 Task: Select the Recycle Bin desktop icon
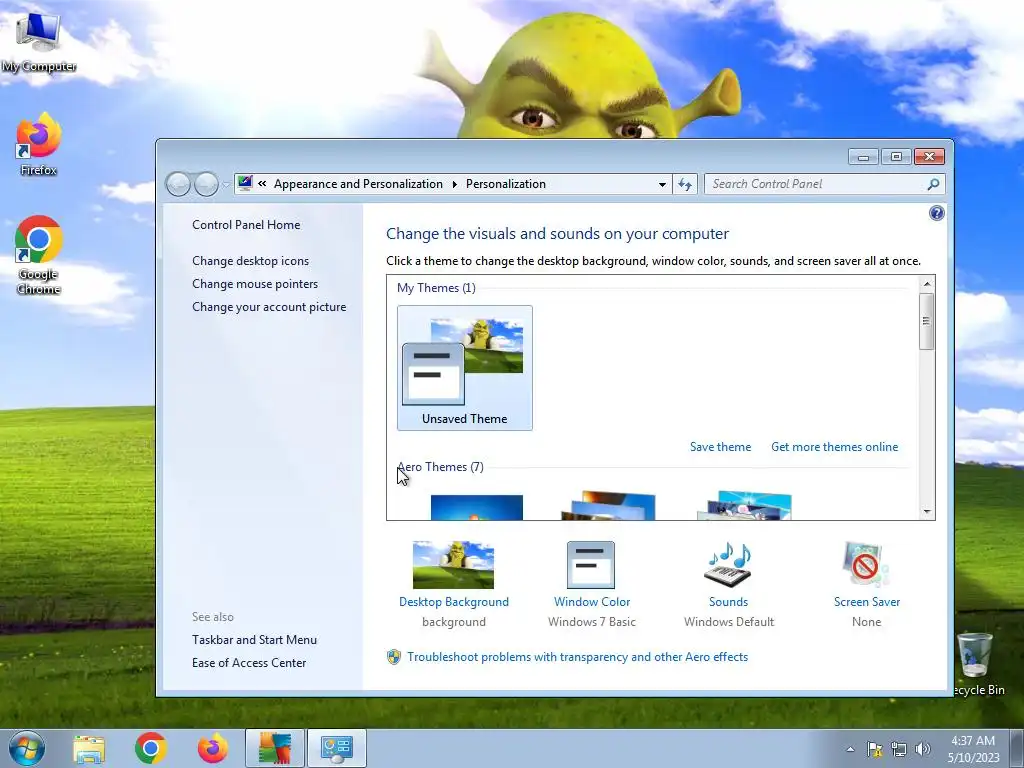tap(977, 664)
